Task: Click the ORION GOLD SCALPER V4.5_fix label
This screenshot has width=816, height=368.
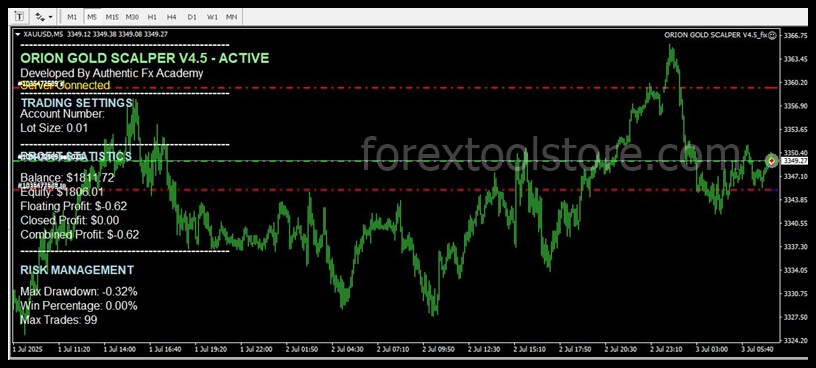Action: tap(716, 35)
